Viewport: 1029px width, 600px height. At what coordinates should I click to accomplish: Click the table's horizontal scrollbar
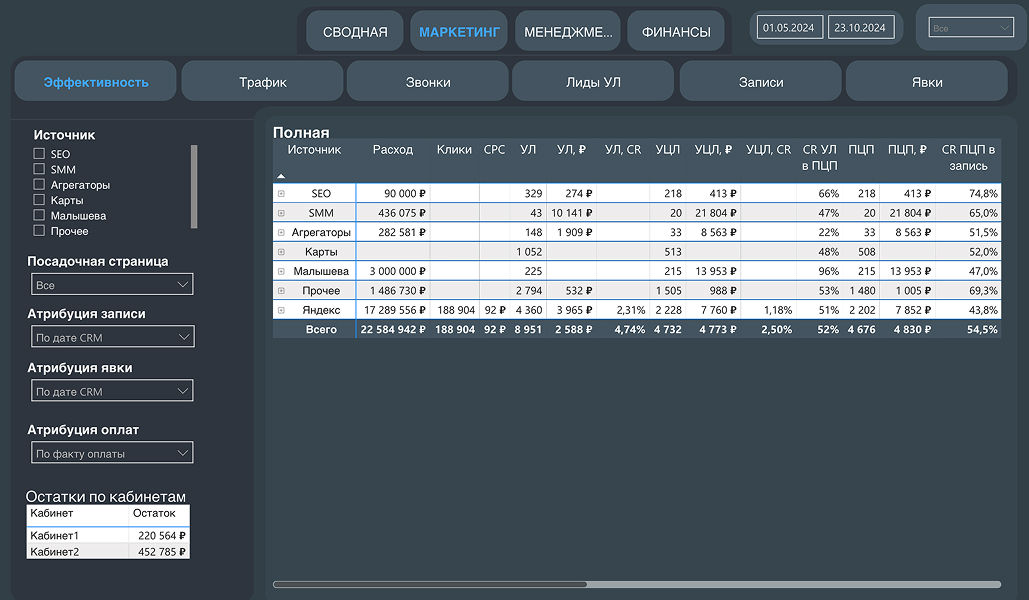pos(430,584)
